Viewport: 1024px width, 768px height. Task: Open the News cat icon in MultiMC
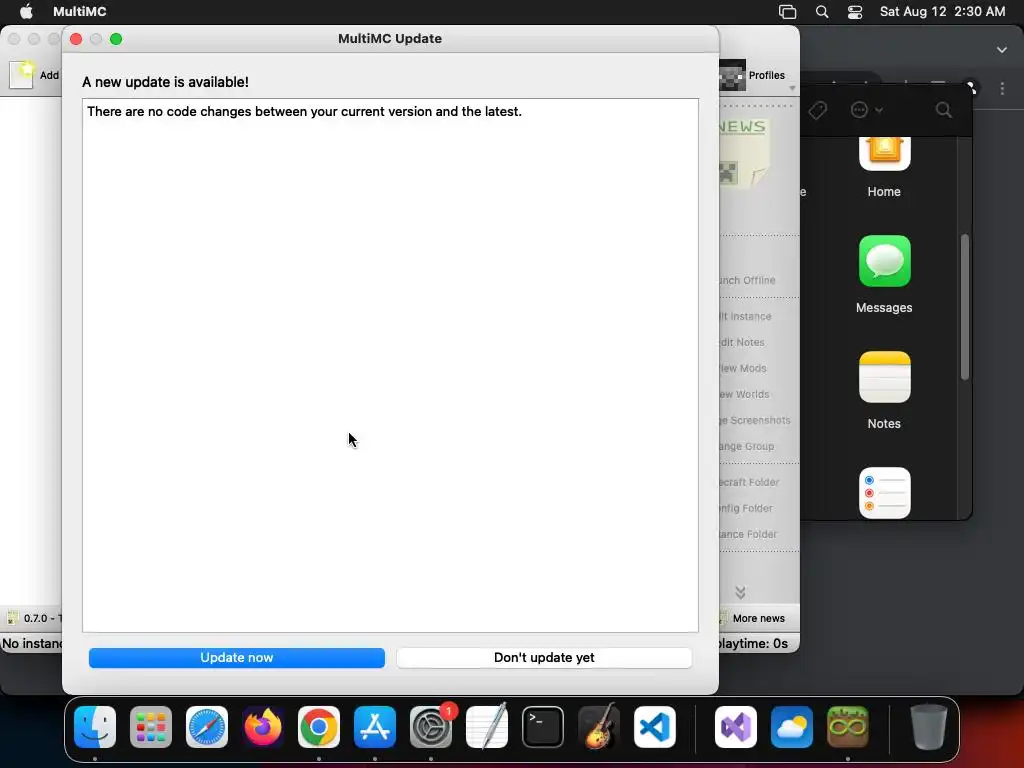744,153
